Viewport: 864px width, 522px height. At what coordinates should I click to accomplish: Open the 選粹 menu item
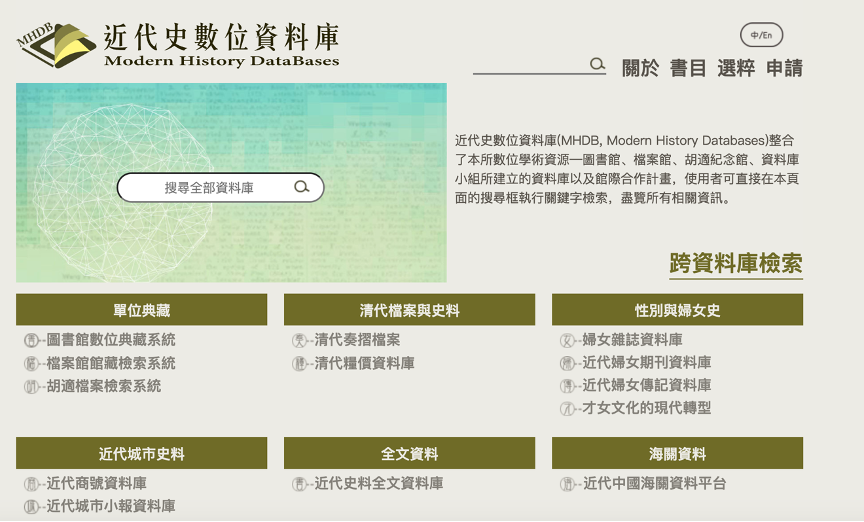point(736,68)
